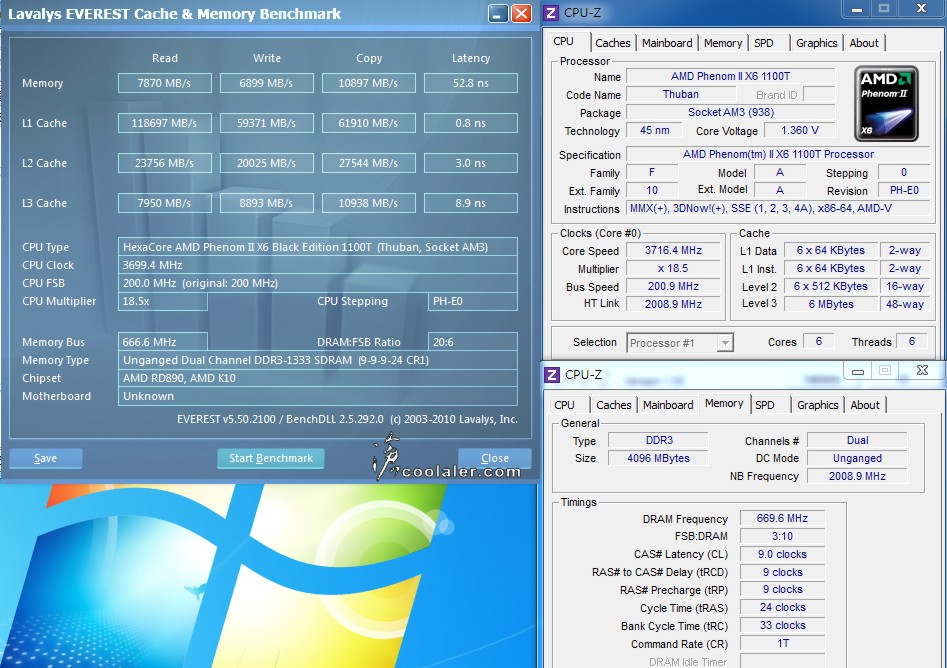Image resolution: width=947 pixels, height=668 pixels.
Task: Click Memory Type field Unganged Dual Channel DDR3-1333
Action: point(318,360)
